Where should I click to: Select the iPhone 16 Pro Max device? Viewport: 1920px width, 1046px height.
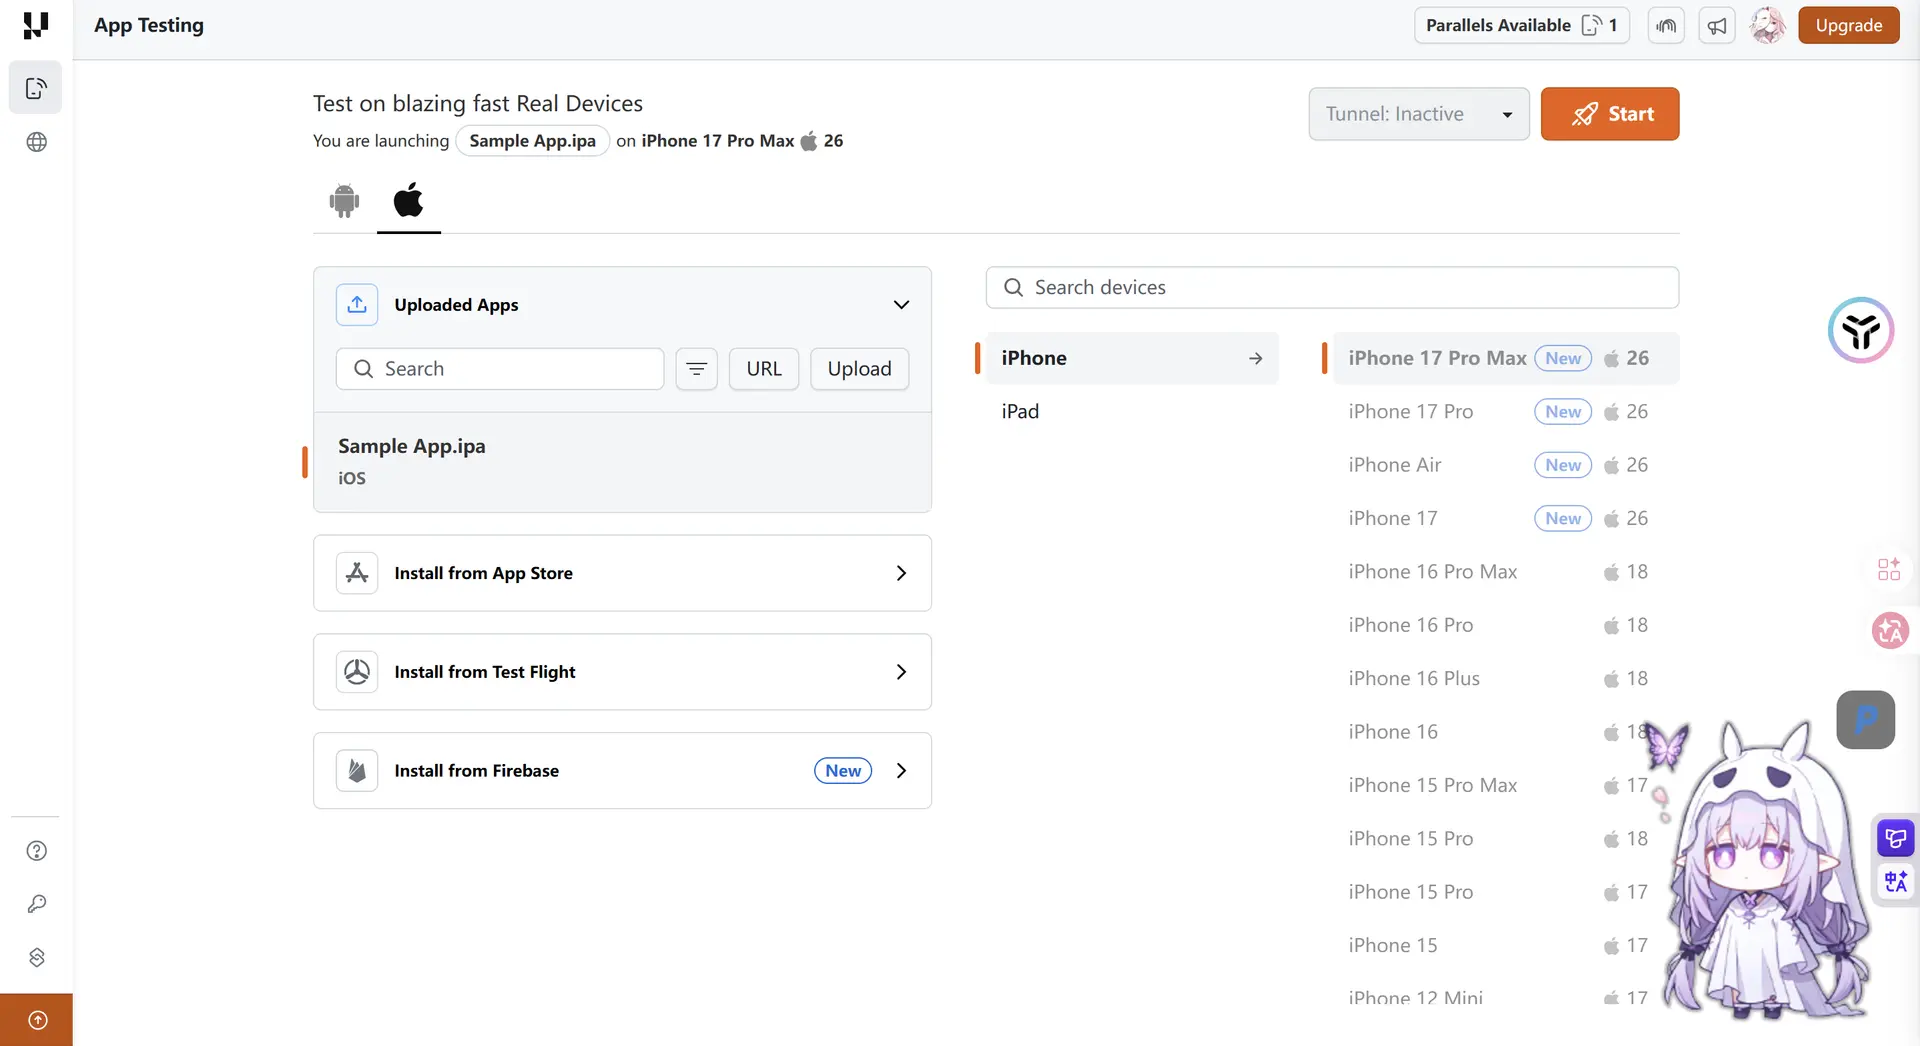click(1506, 571)
